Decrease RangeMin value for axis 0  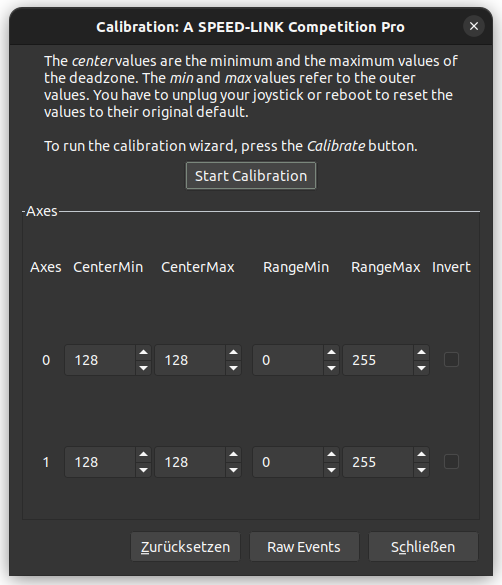point(331,368)
